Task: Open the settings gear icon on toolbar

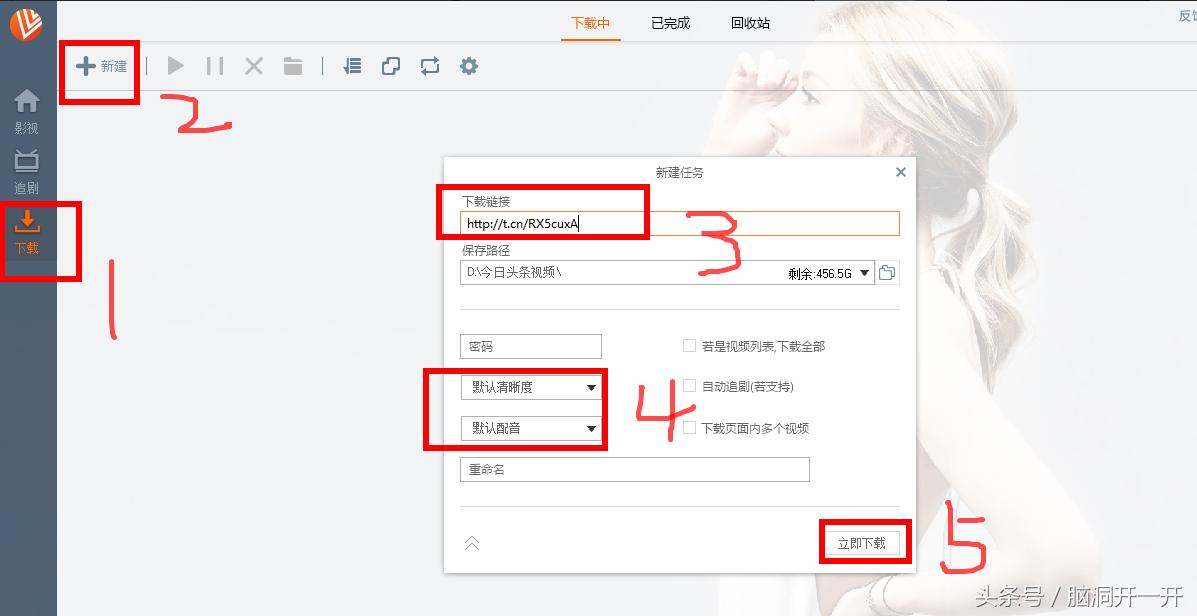Action: [x=468, y=66]
